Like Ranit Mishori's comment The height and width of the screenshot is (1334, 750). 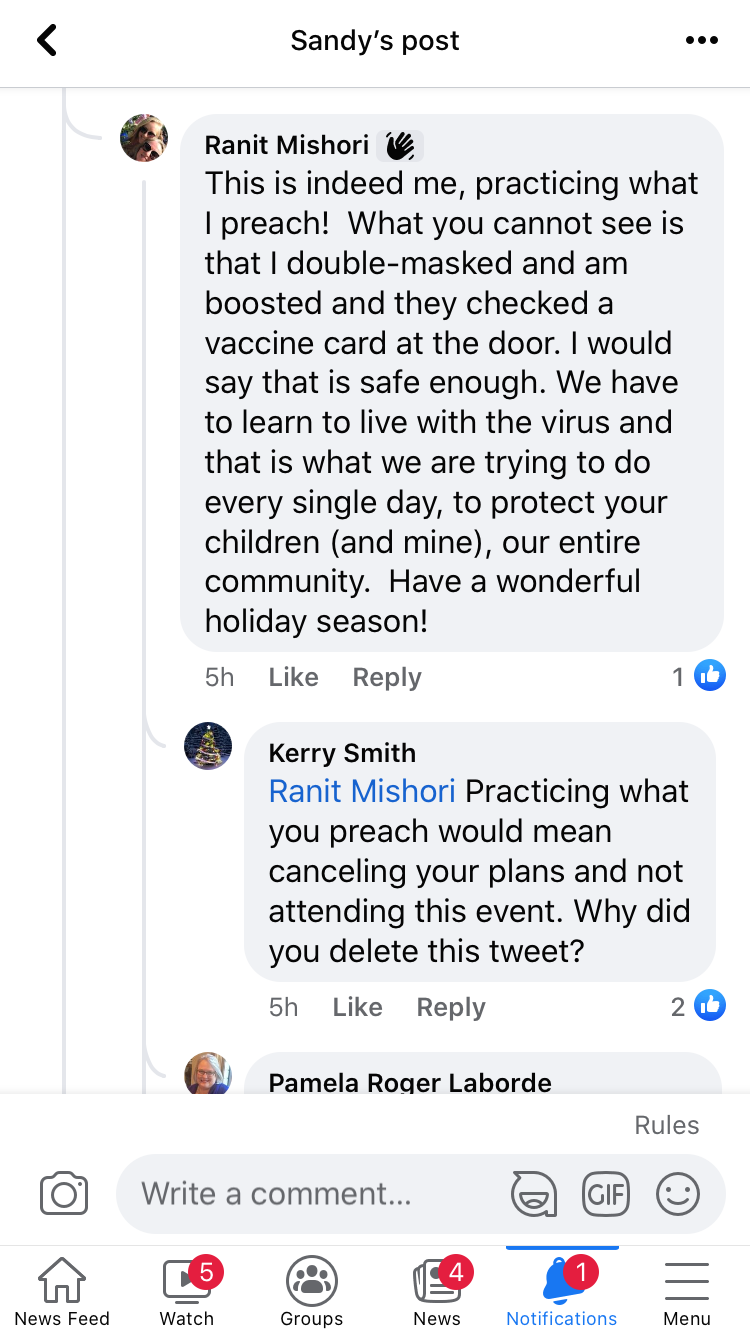(x=292, y=677)
